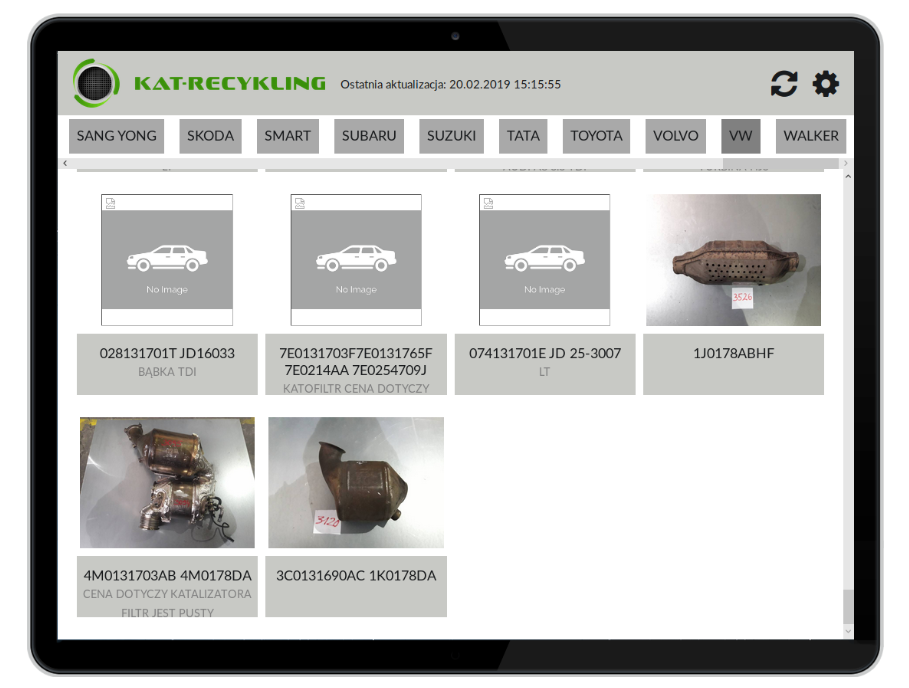The image size is (909, 688).
Task: Open photo of 3C0131690AC catalytic converter
Action: tap(356, 482)
